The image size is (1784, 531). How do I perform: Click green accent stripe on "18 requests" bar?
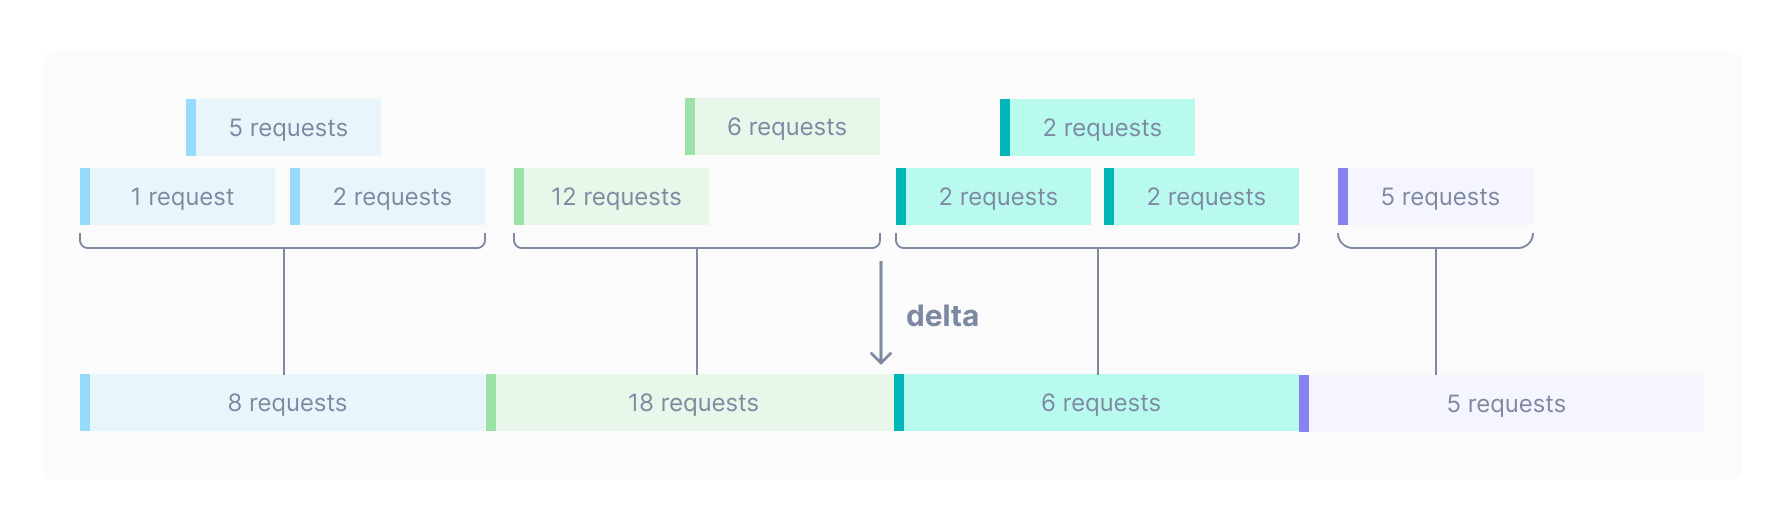(x=491, y=403)
